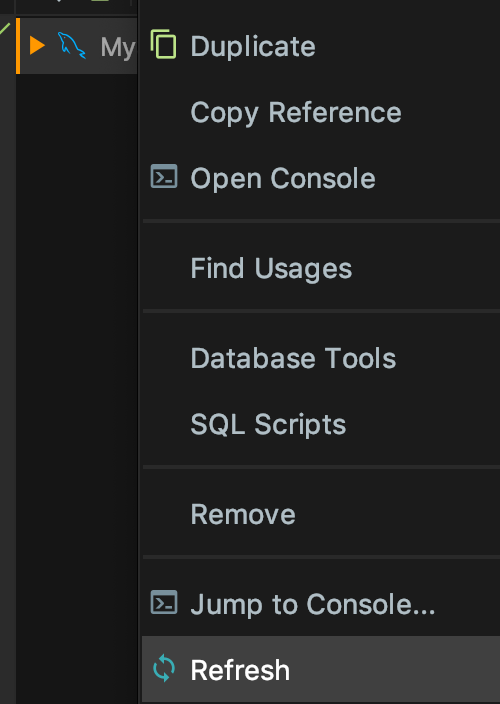Screen dimensions: 500x704
Task: Expand the MySQL data source orange arrow
Action: click(x=37, y=46)
